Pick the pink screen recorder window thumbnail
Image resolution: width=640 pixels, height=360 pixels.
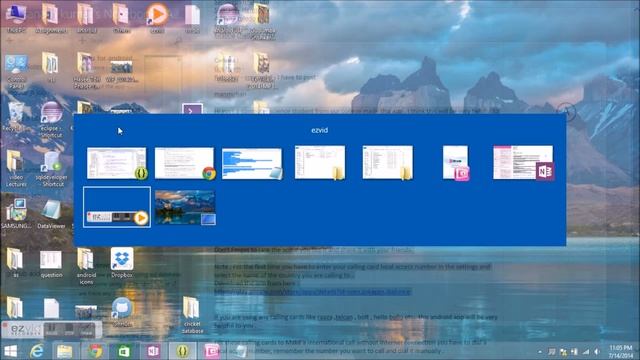pos(456,162)
